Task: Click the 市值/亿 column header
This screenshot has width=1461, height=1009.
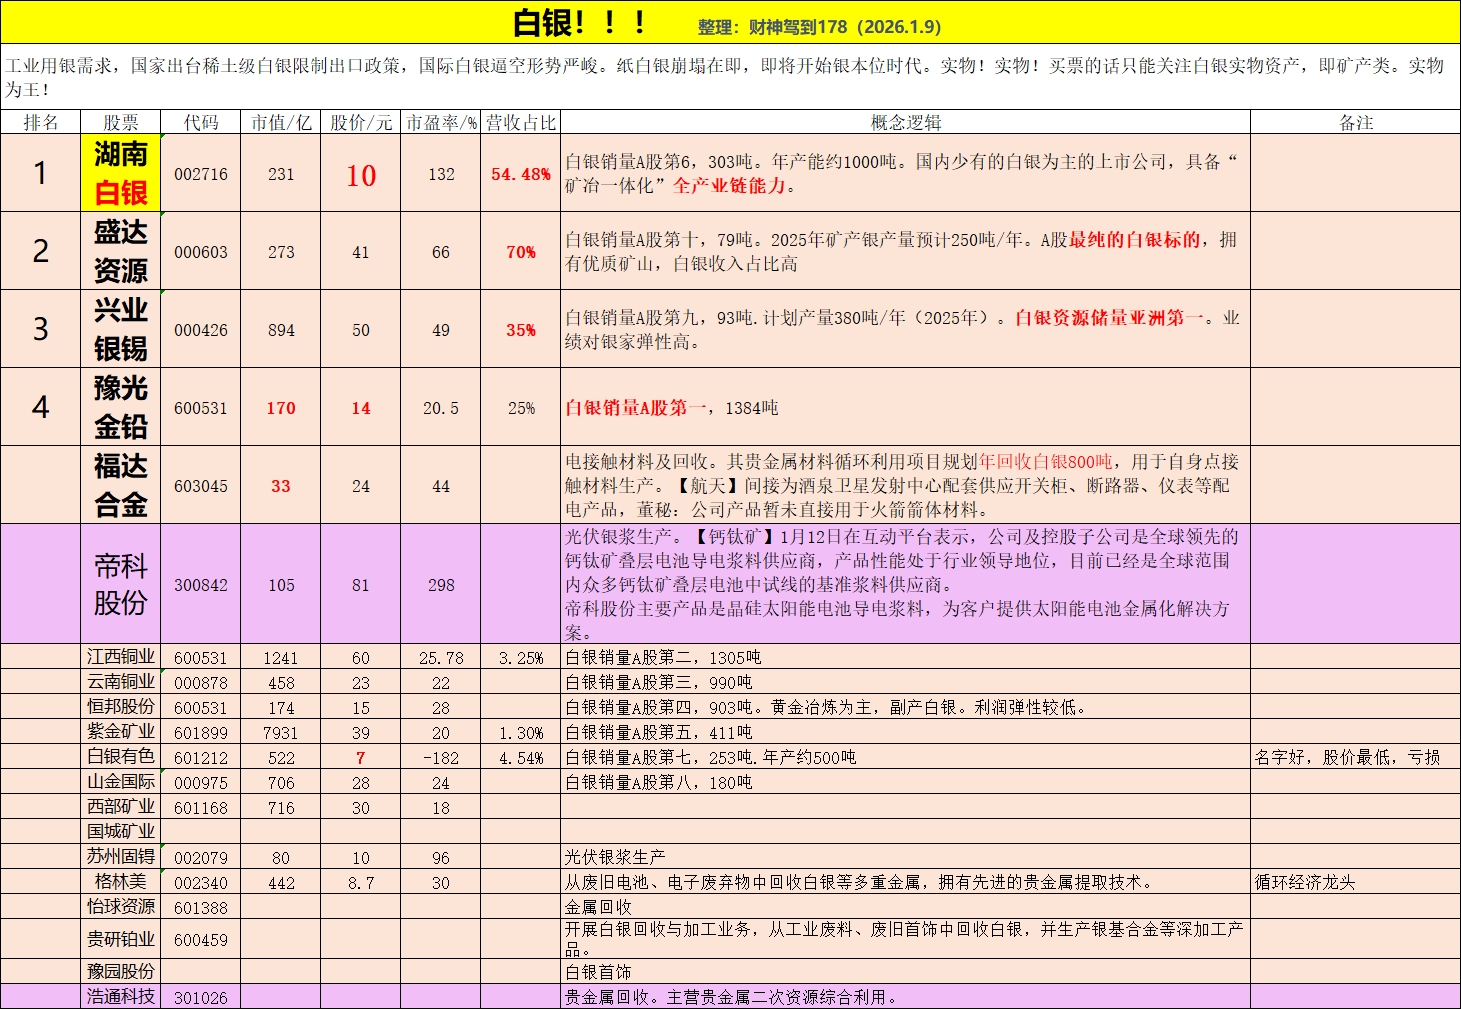Action: click(281, 122)
